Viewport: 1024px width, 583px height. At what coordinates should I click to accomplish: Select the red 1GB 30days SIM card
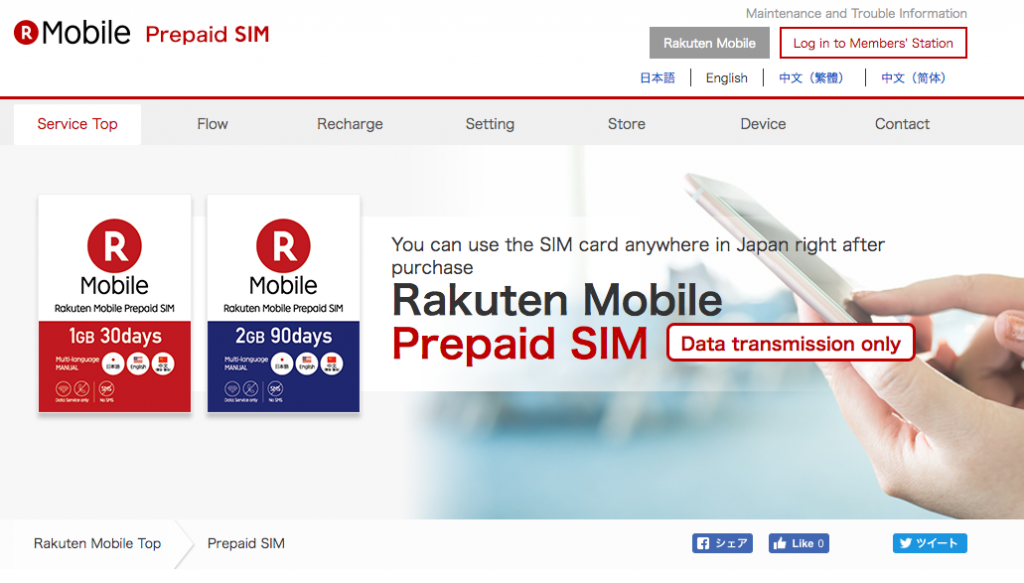pos(115,304)
